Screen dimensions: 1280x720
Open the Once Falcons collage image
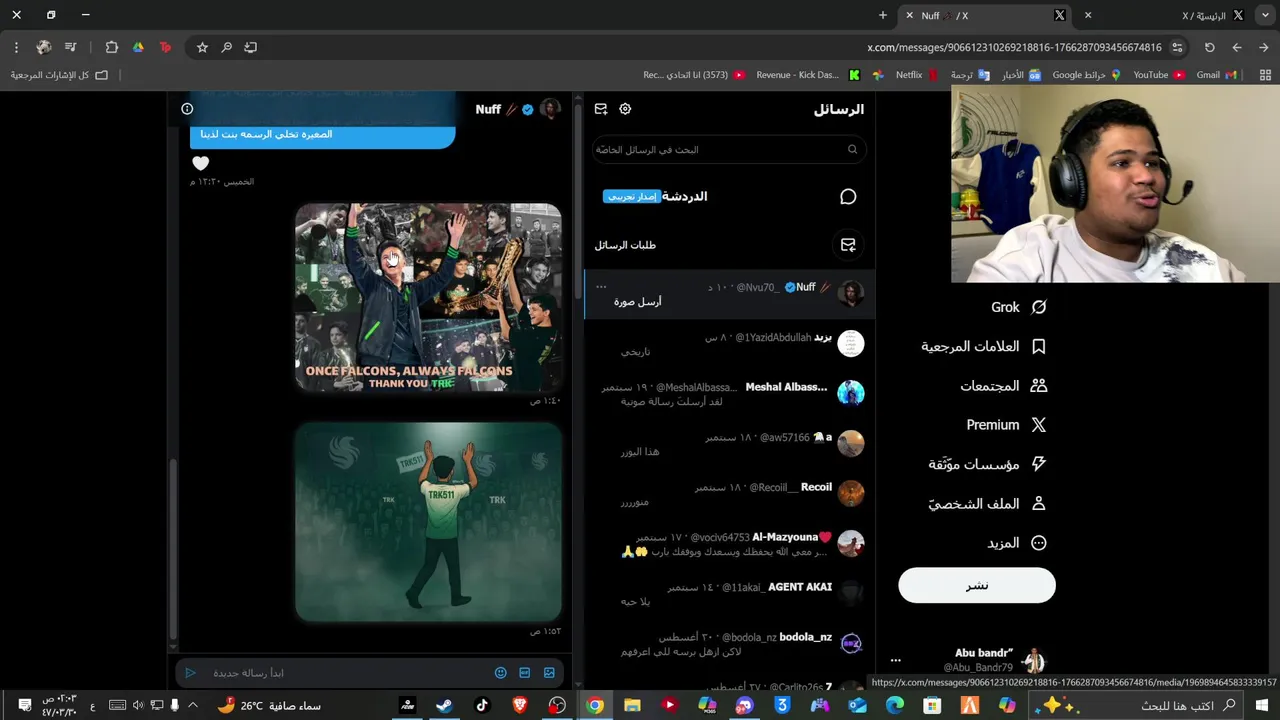(428, 297)
